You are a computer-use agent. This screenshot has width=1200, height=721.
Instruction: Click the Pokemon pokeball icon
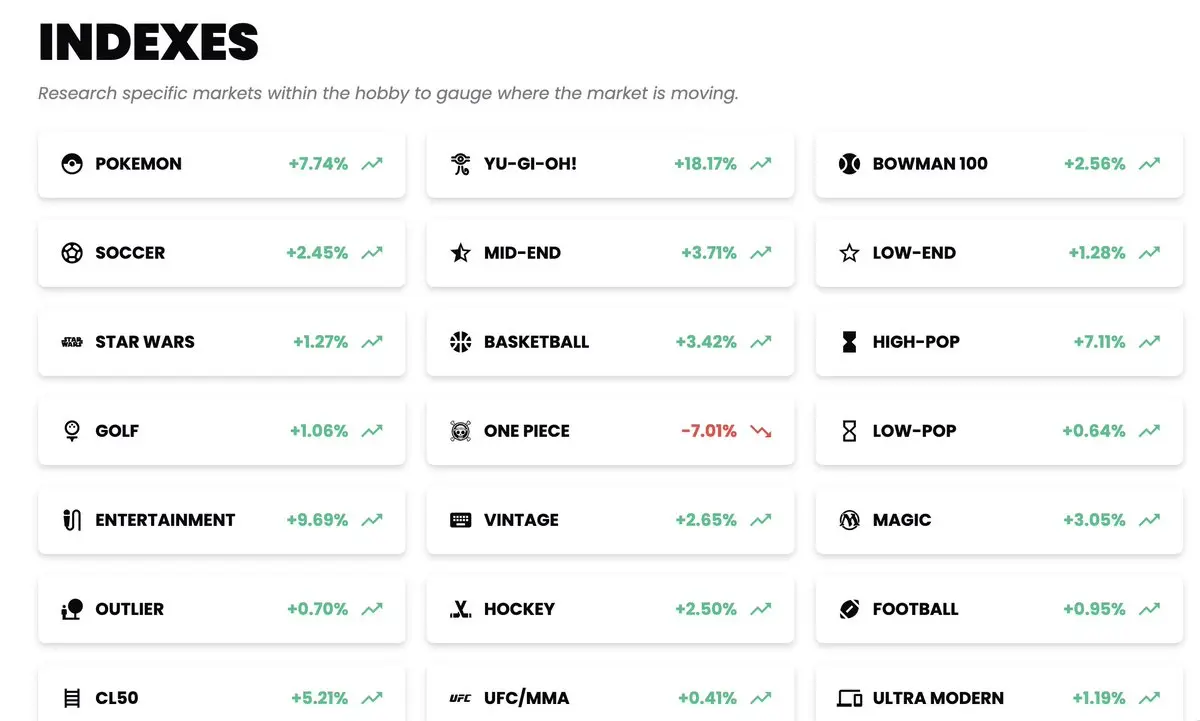72,164
